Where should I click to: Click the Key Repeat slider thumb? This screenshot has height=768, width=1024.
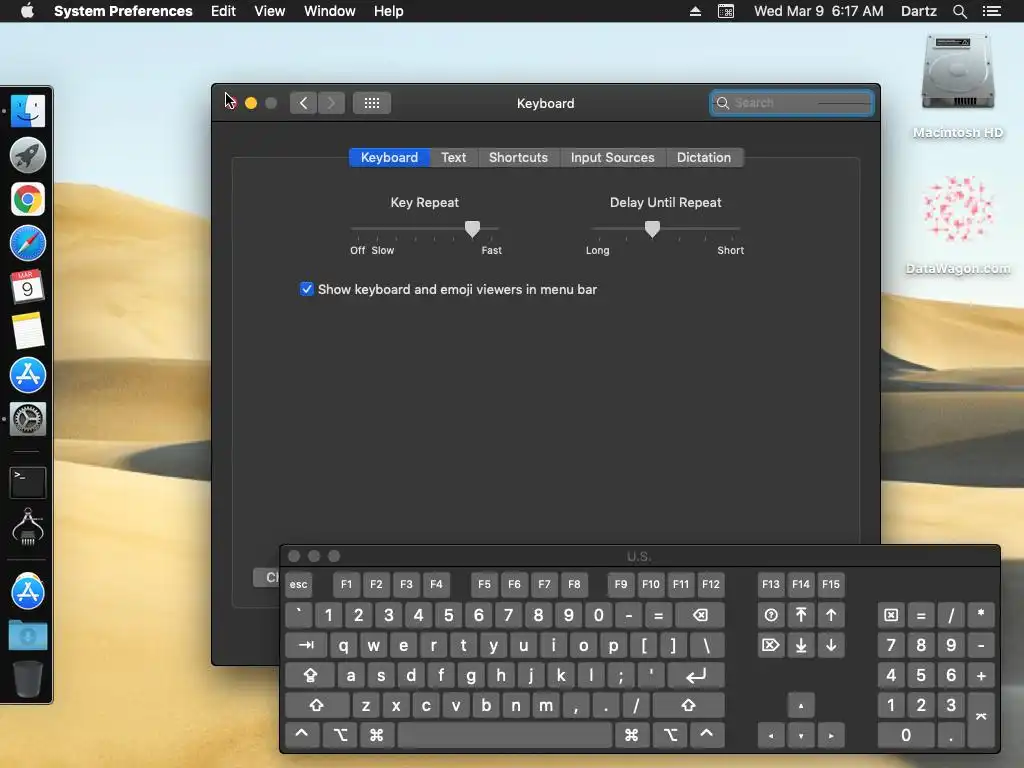(x=472, y=229)
